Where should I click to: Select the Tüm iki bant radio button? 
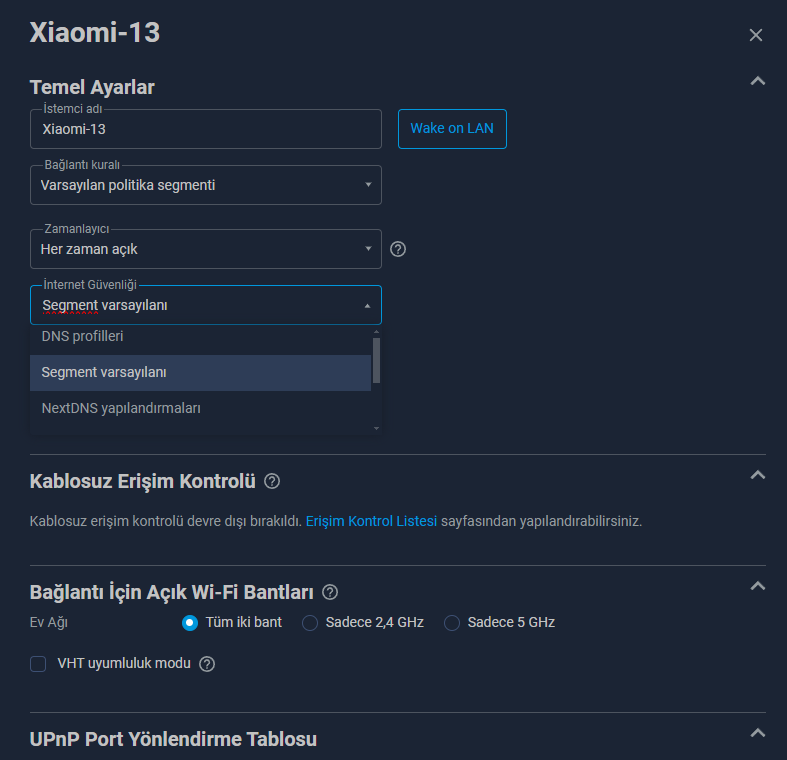pyautogui.click(x=190, y=623)
